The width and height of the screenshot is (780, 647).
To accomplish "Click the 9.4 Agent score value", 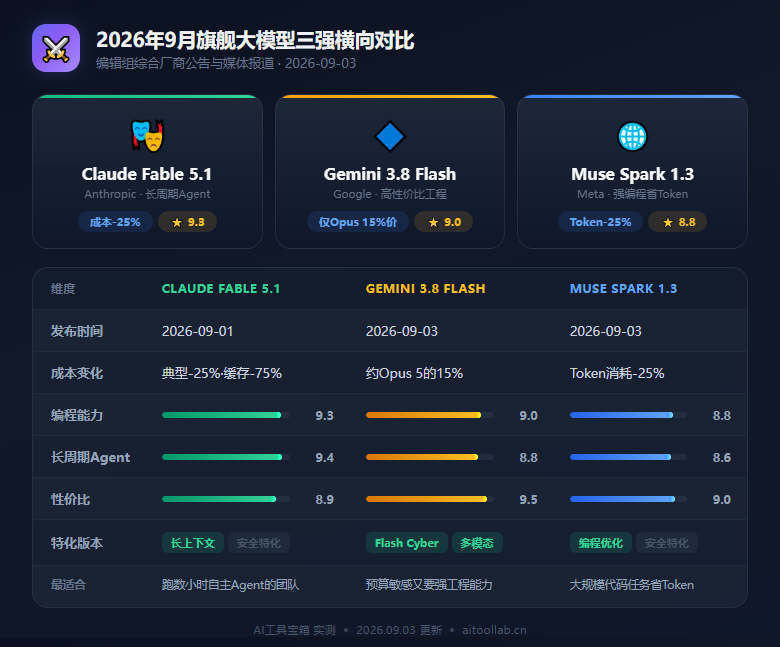I will 324,458.
